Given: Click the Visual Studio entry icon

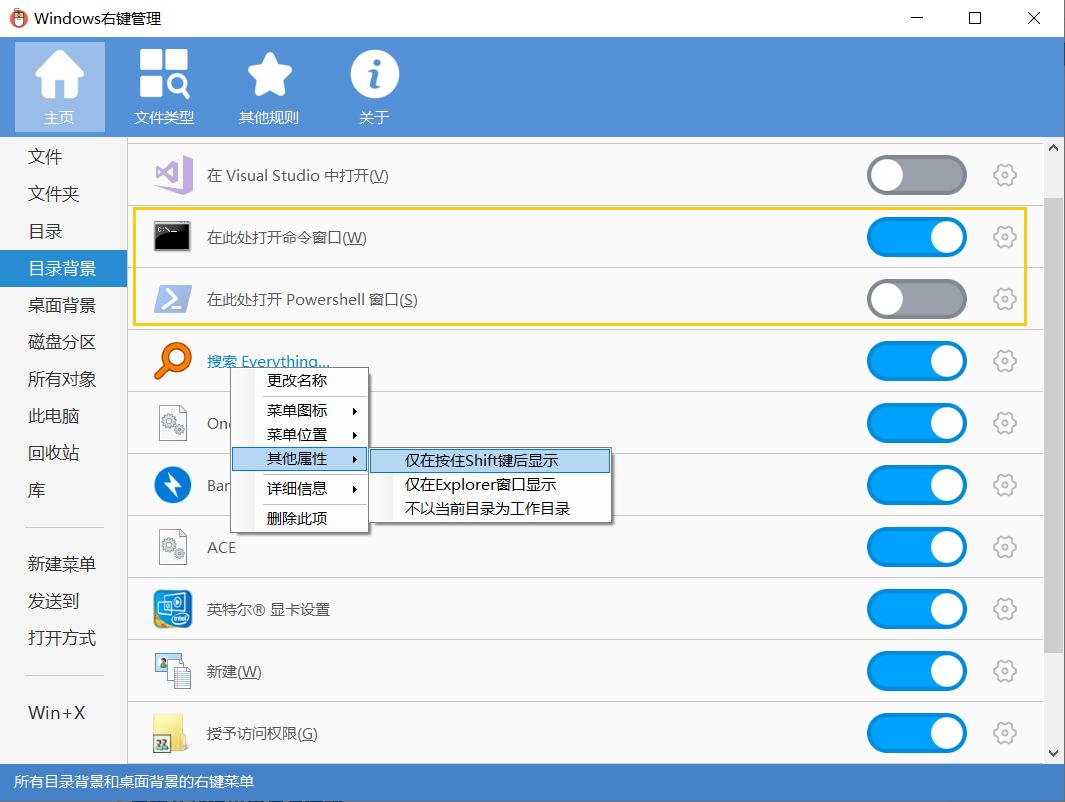Looking at the screenshot, I should [172, 174].
